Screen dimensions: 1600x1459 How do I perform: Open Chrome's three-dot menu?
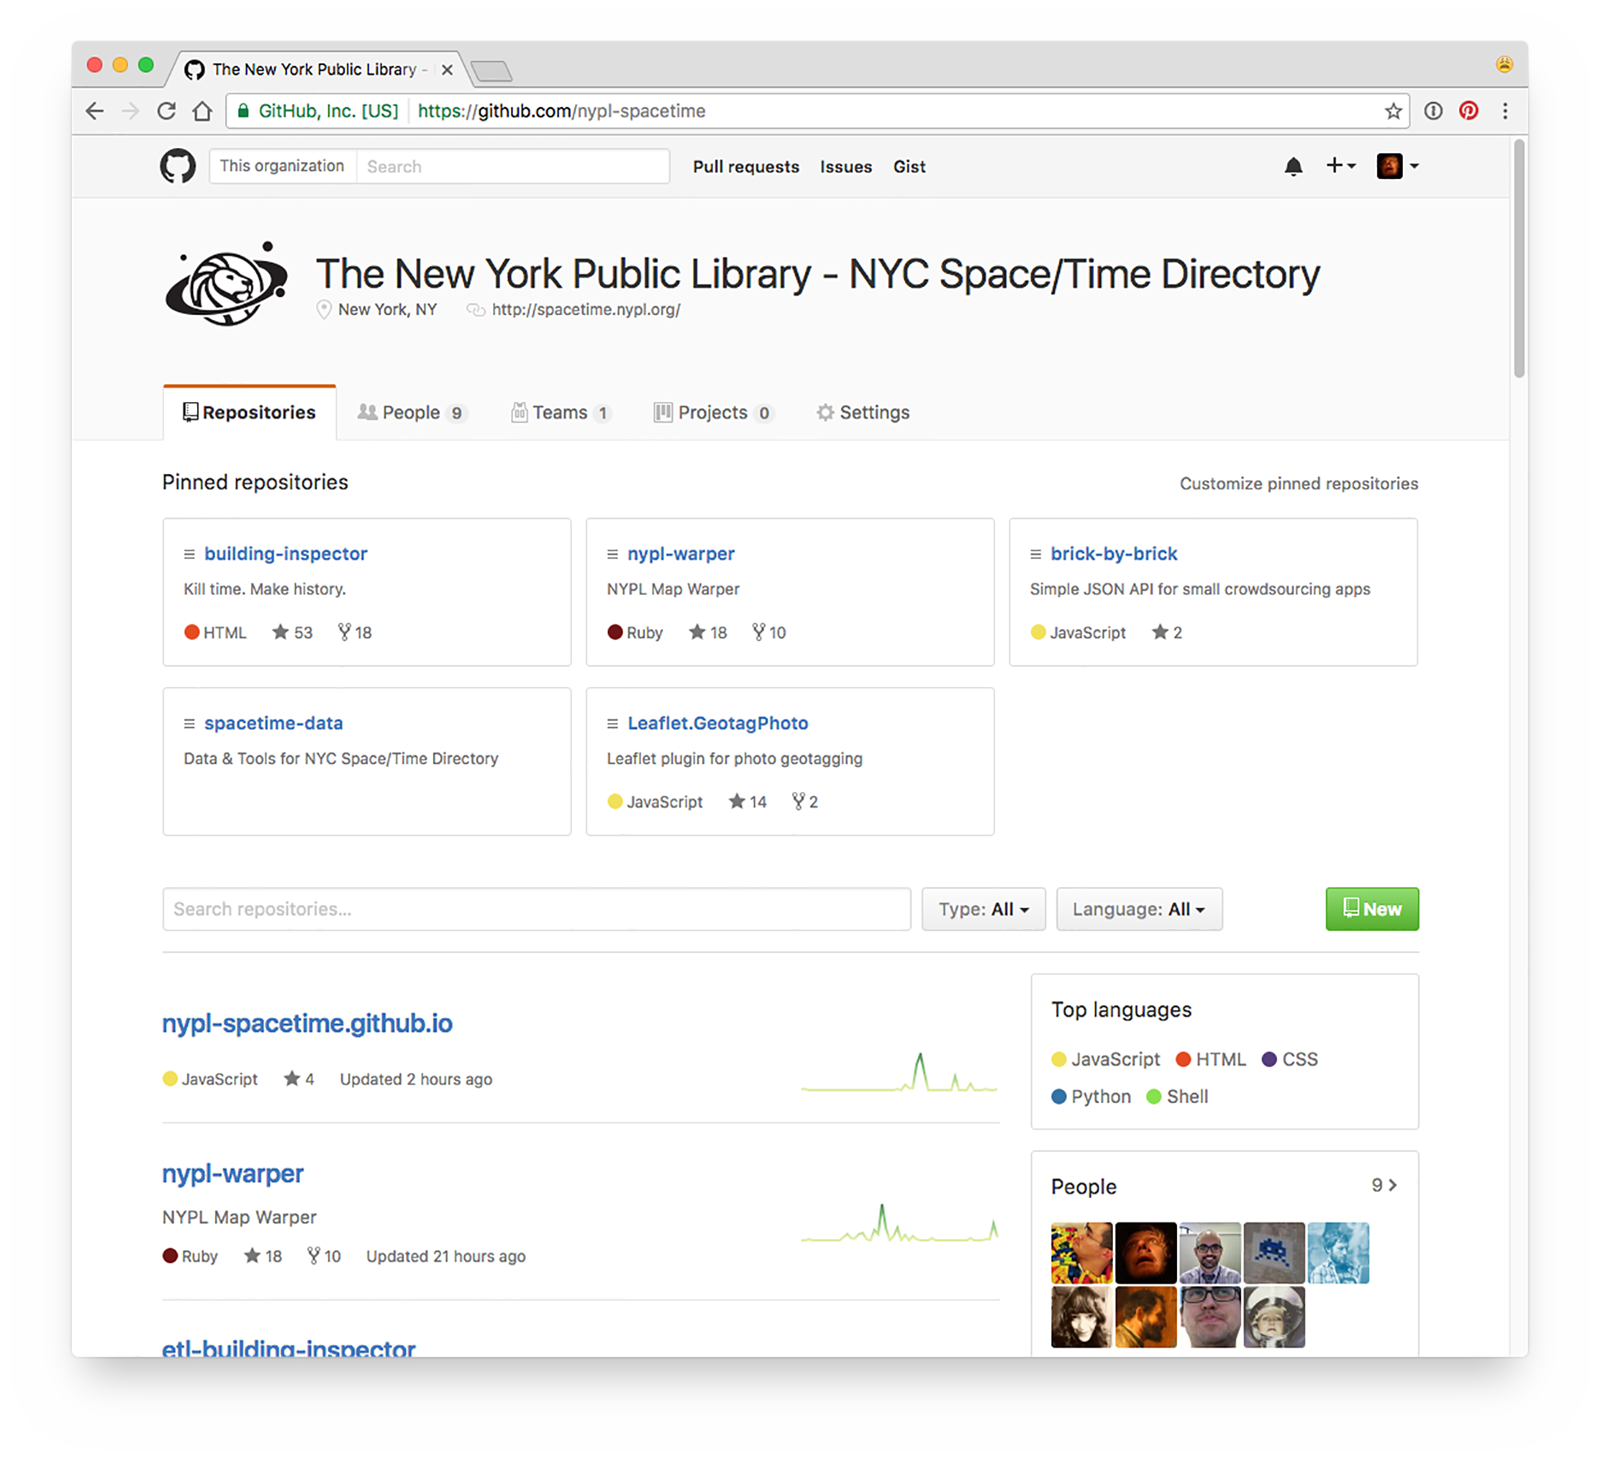click(x=1505, y=111)
